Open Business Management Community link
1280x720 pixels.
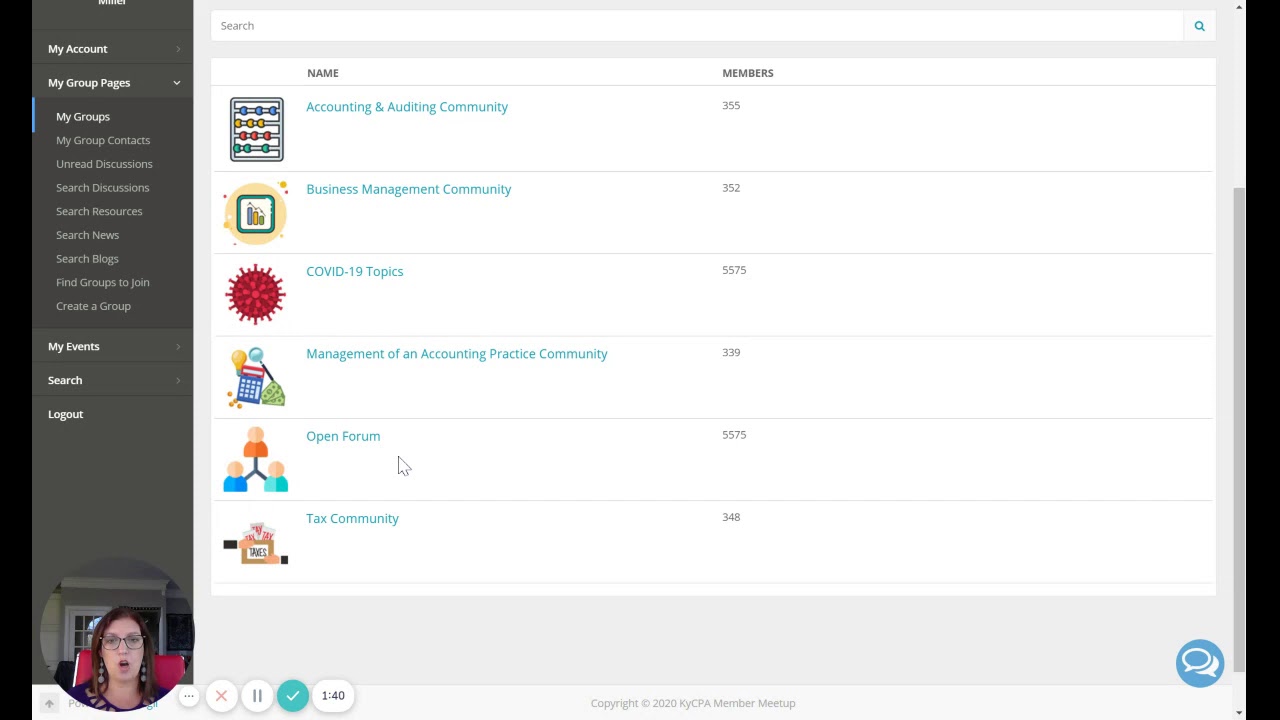[408, 189]
